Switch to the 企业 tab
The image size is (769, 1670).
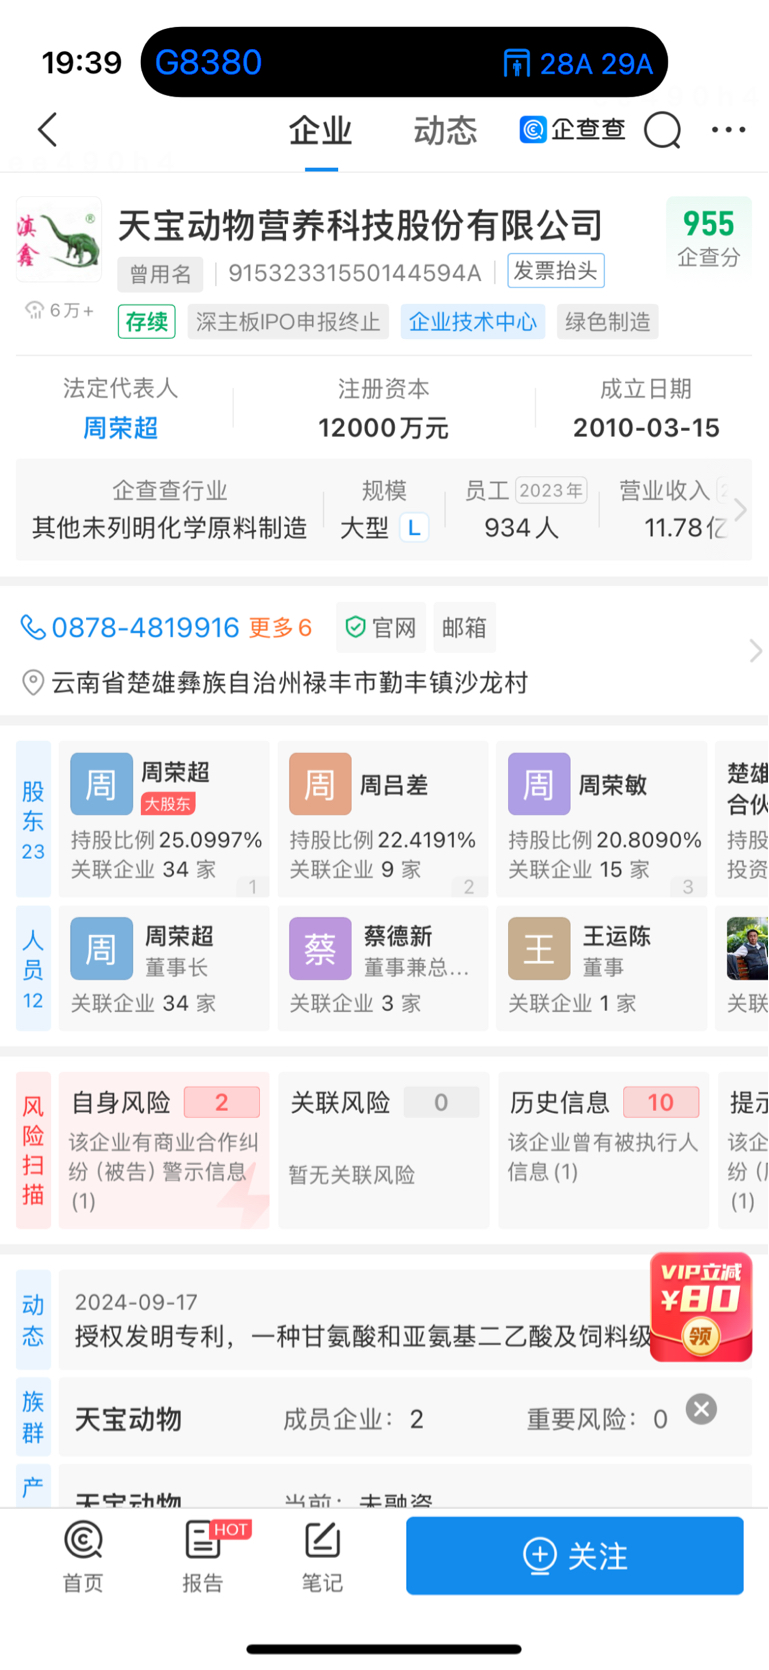click(321, 131)
